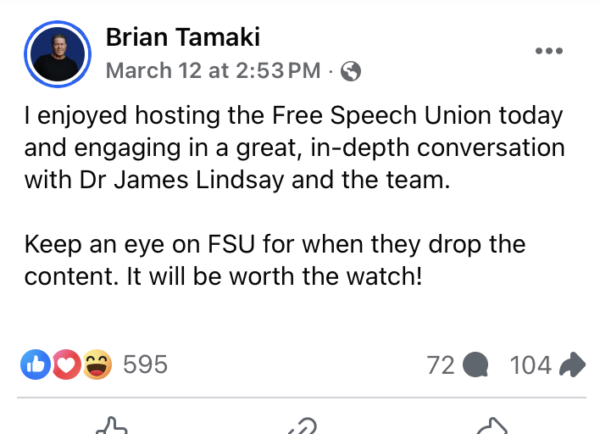Click the share arrow icon beside 104
Viewport: 600px width, 434px height.
[572, 366]
